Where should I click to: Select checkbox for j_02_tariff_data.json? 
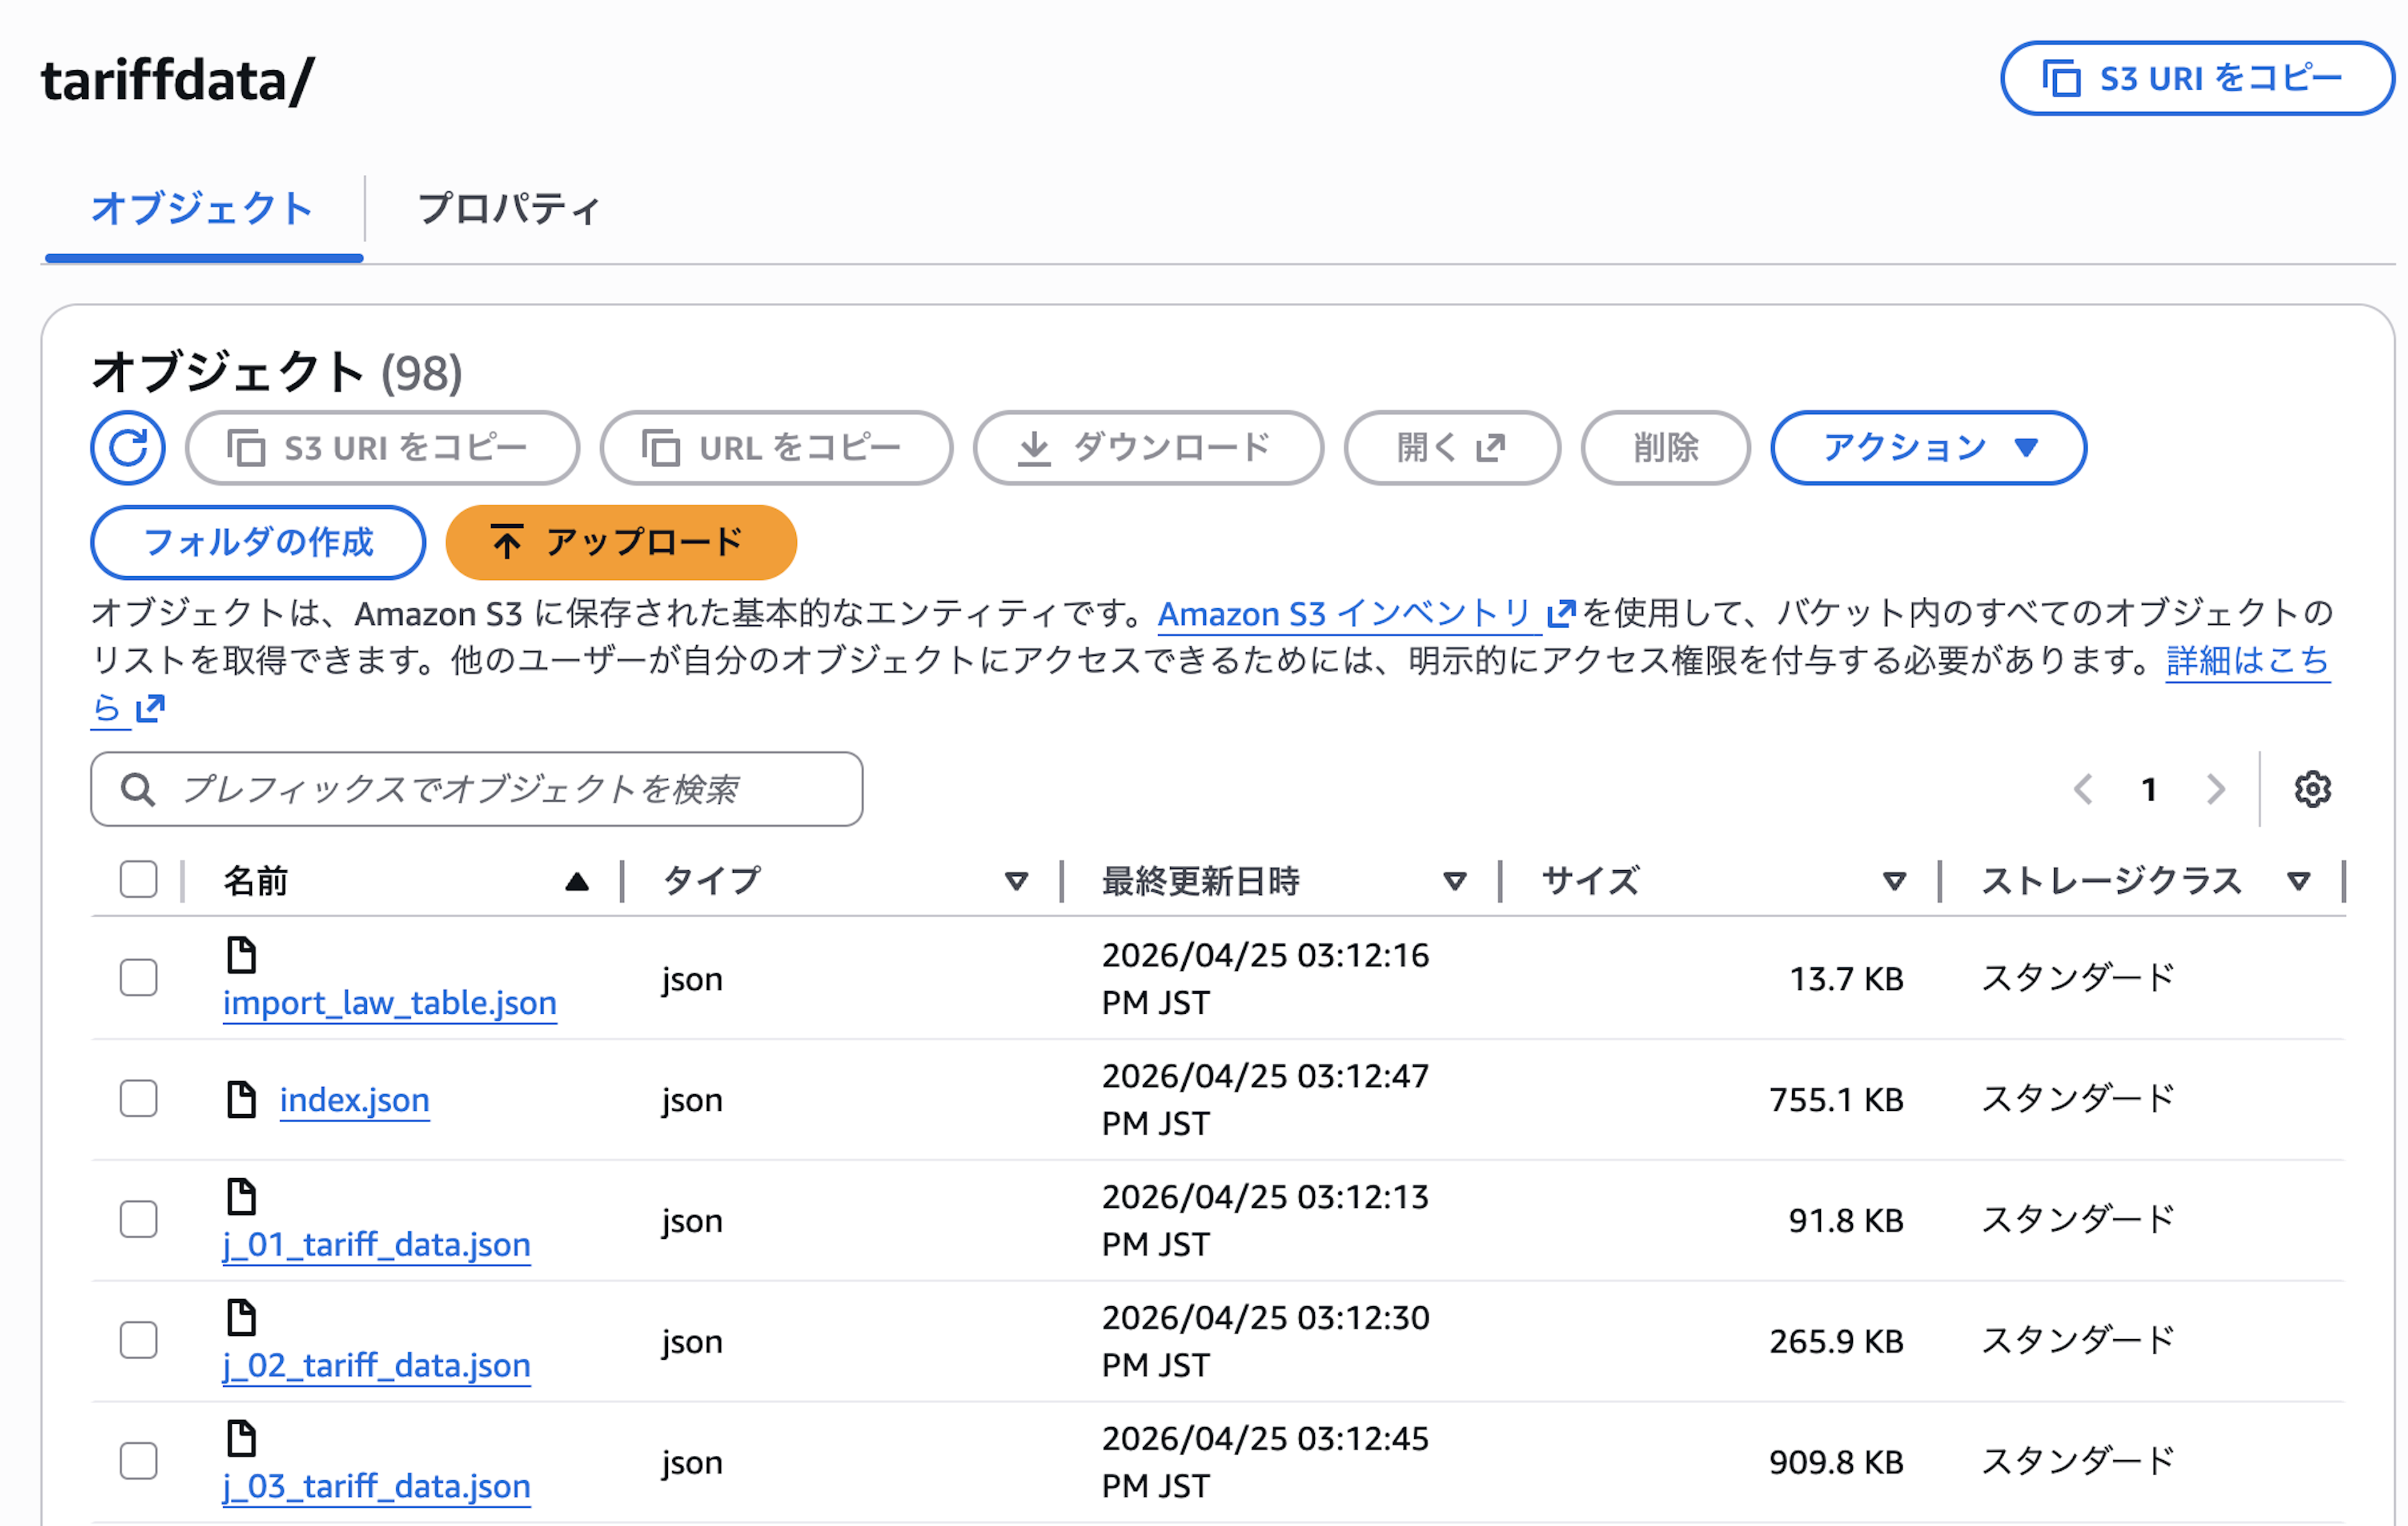138,1340
